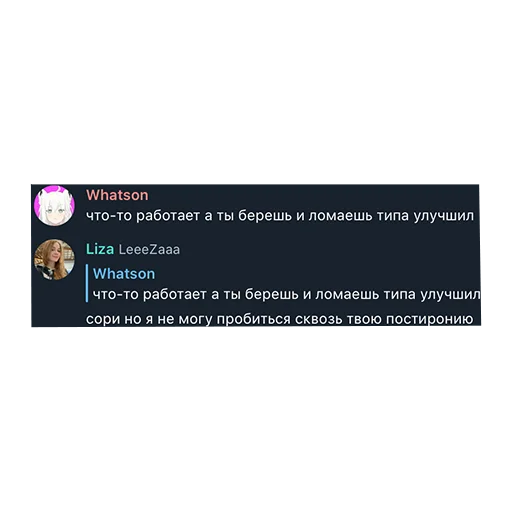Image resolution: width=512 pixels, height=512 pixels.
Task: Click the word 'сори' starting Liza's reply
Action: click(x=103, y=319)
